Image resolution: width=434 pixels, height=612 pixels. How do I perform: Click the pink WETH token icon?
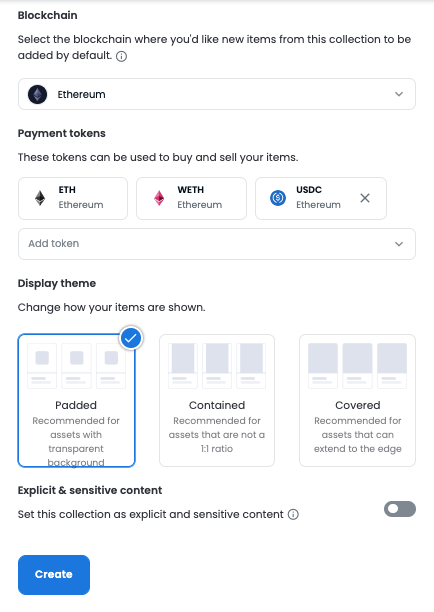point(159,198)
